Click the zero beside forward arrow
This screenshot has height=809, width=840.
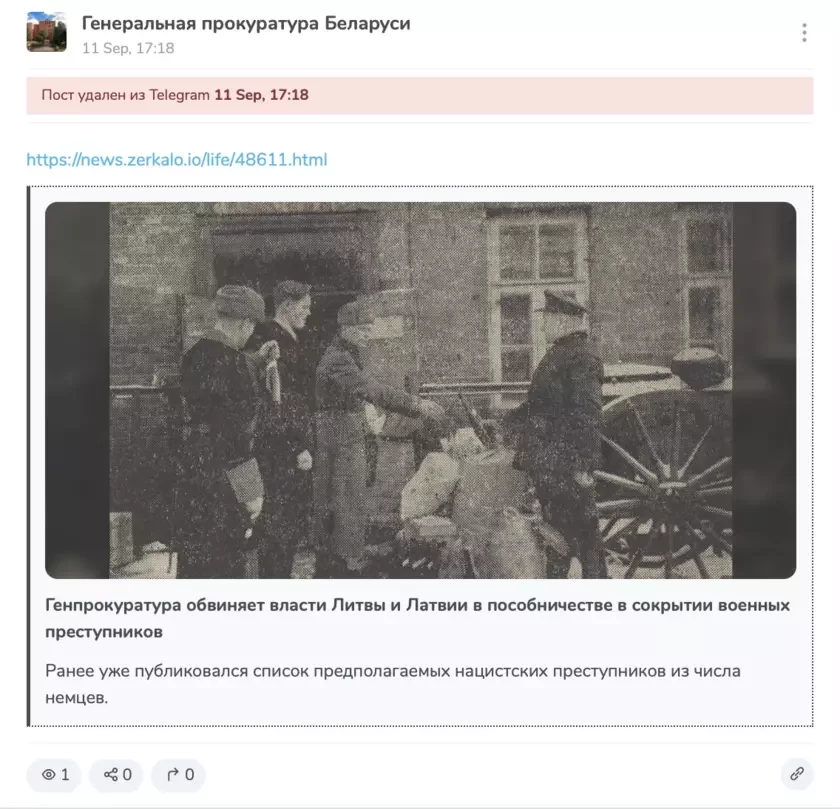[189, 774]
